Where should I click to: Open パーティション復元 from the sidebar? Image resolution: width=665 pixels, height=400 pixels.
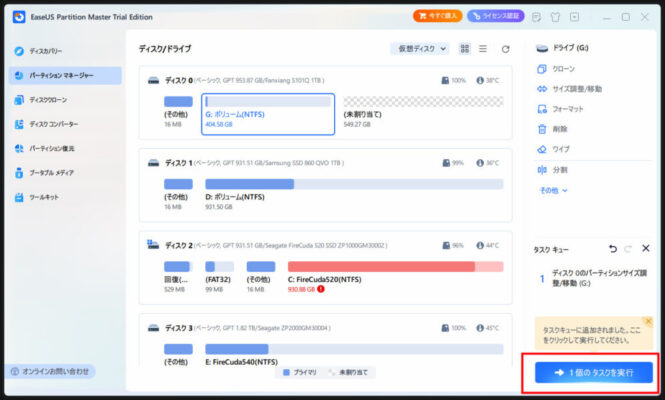44,148
